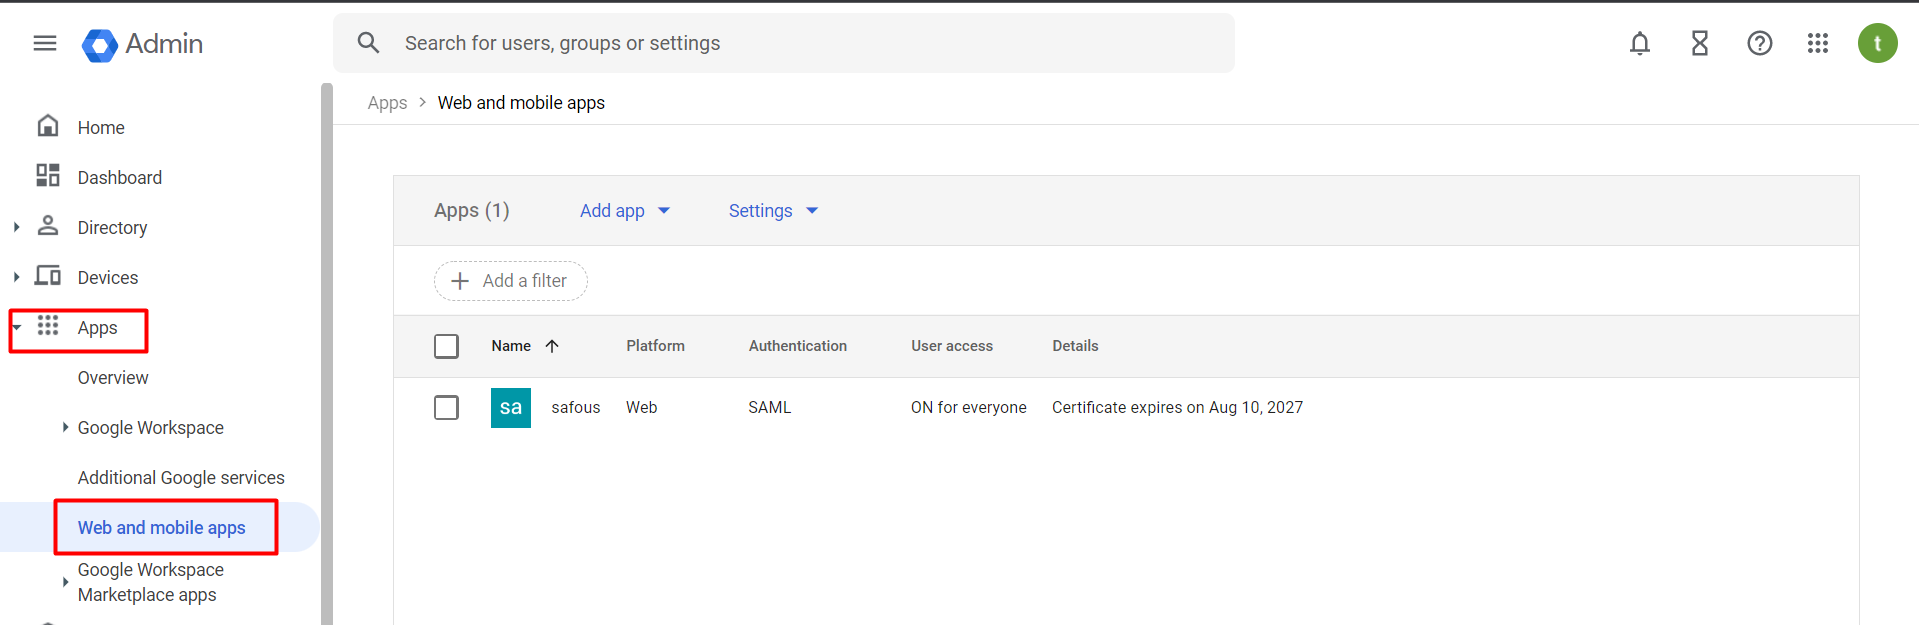Image resolution: width=1919 pixels, height=625 pixels.
Task: Click the Add a filter button
Action: 510,281
